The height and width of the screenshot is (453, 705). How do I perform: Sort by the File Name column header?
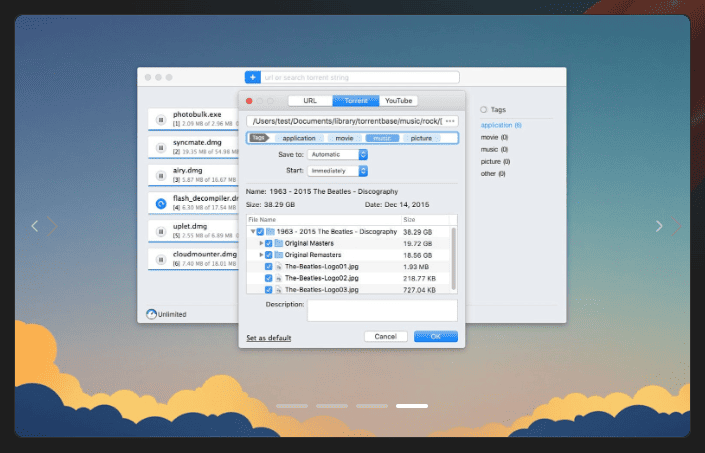pyautogui.click(x=324, y=220)
